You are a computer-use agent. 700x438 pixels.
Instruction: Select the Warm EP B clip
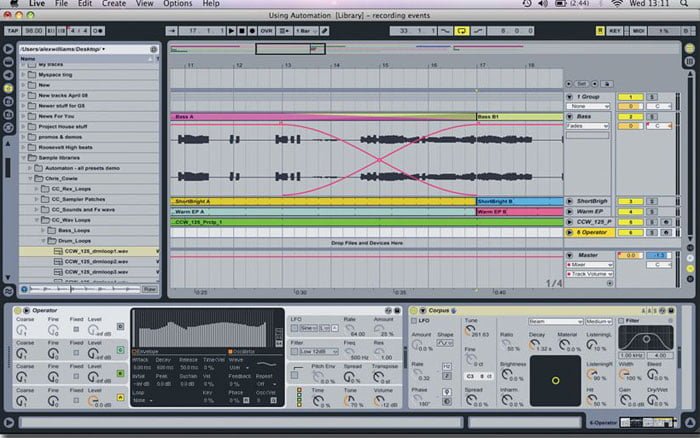pyautogui.click(x=520, y=212)
